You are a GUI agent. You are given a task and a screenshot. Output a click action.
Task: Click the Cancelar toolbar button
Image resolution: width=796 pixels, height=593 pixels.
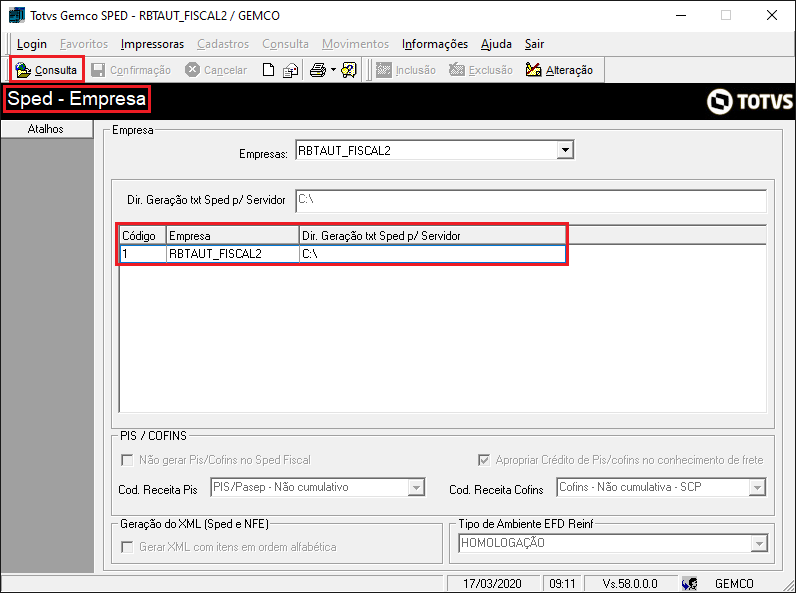216,70
